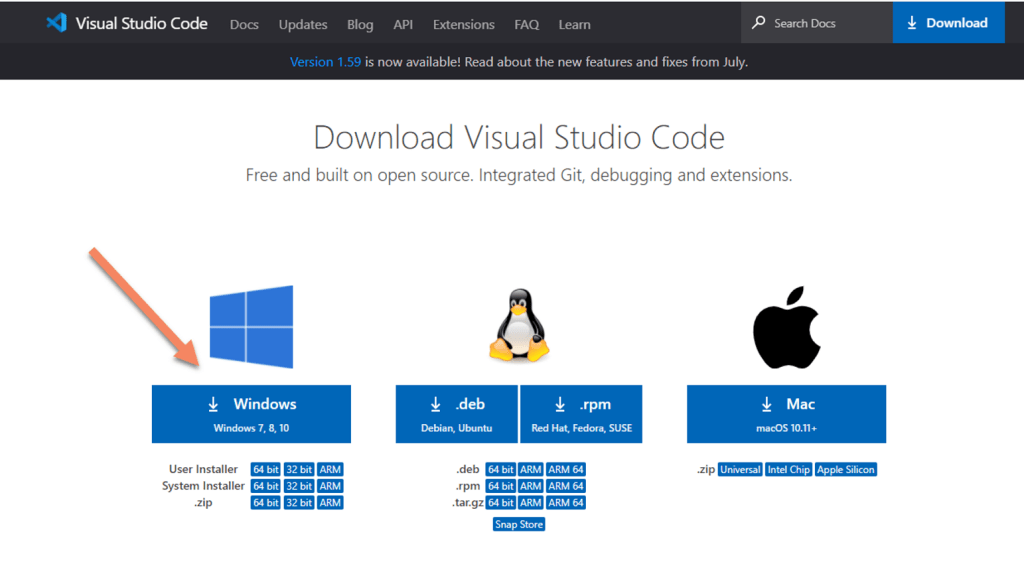
Task: Open the Version 1.59 link
Action: coord(325,62)
